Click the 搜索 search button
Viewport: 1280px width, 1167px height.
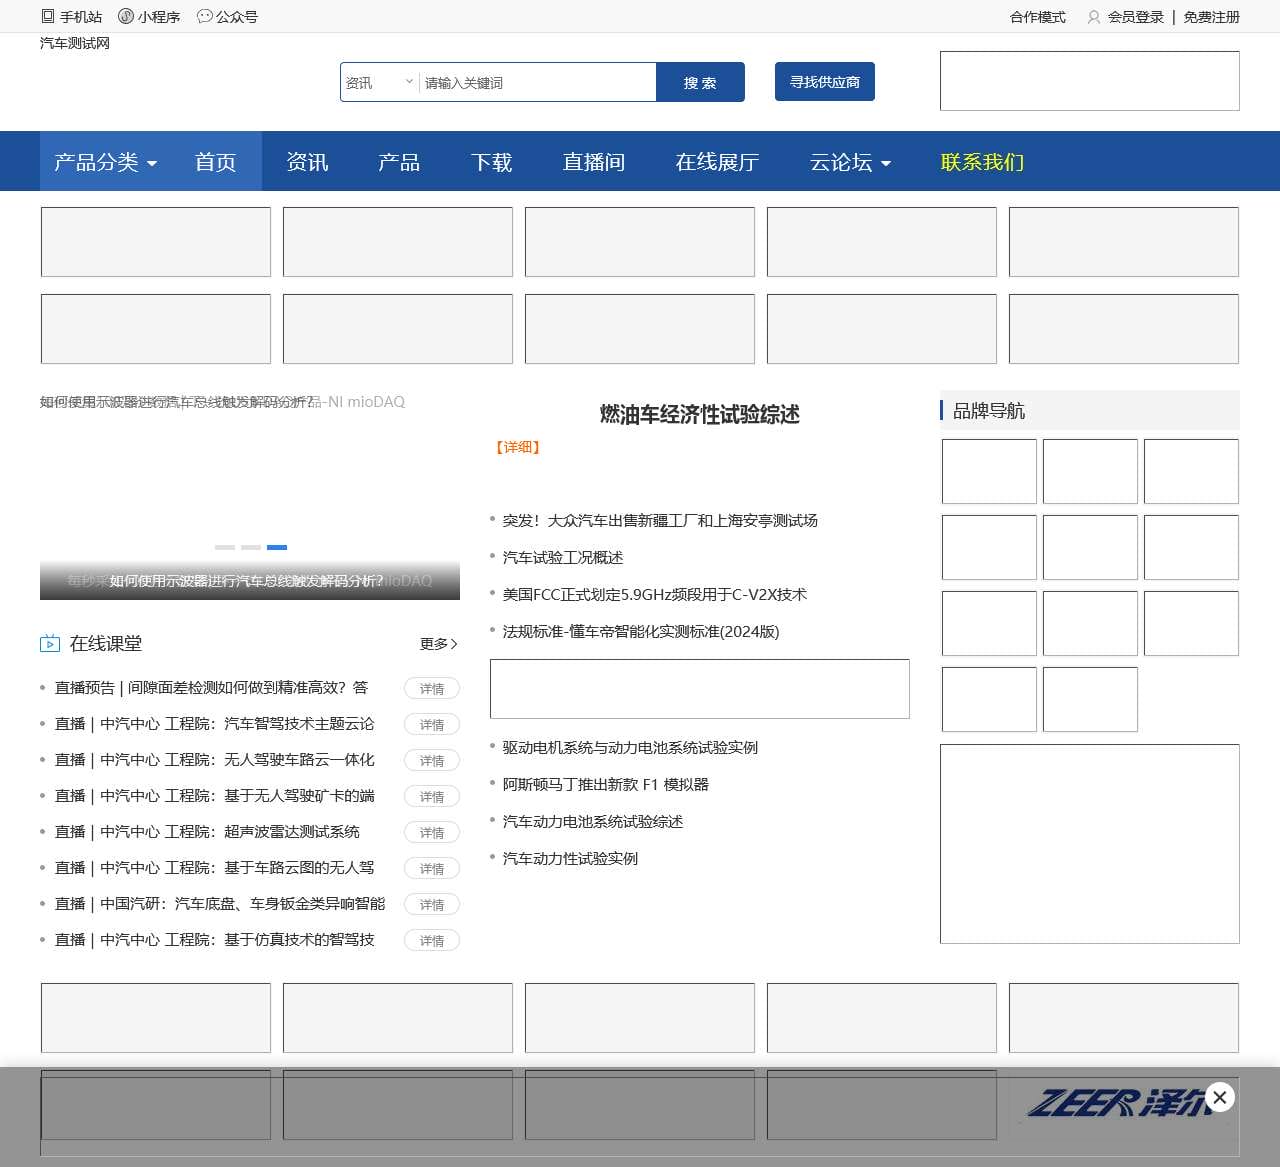pos(700,82)
